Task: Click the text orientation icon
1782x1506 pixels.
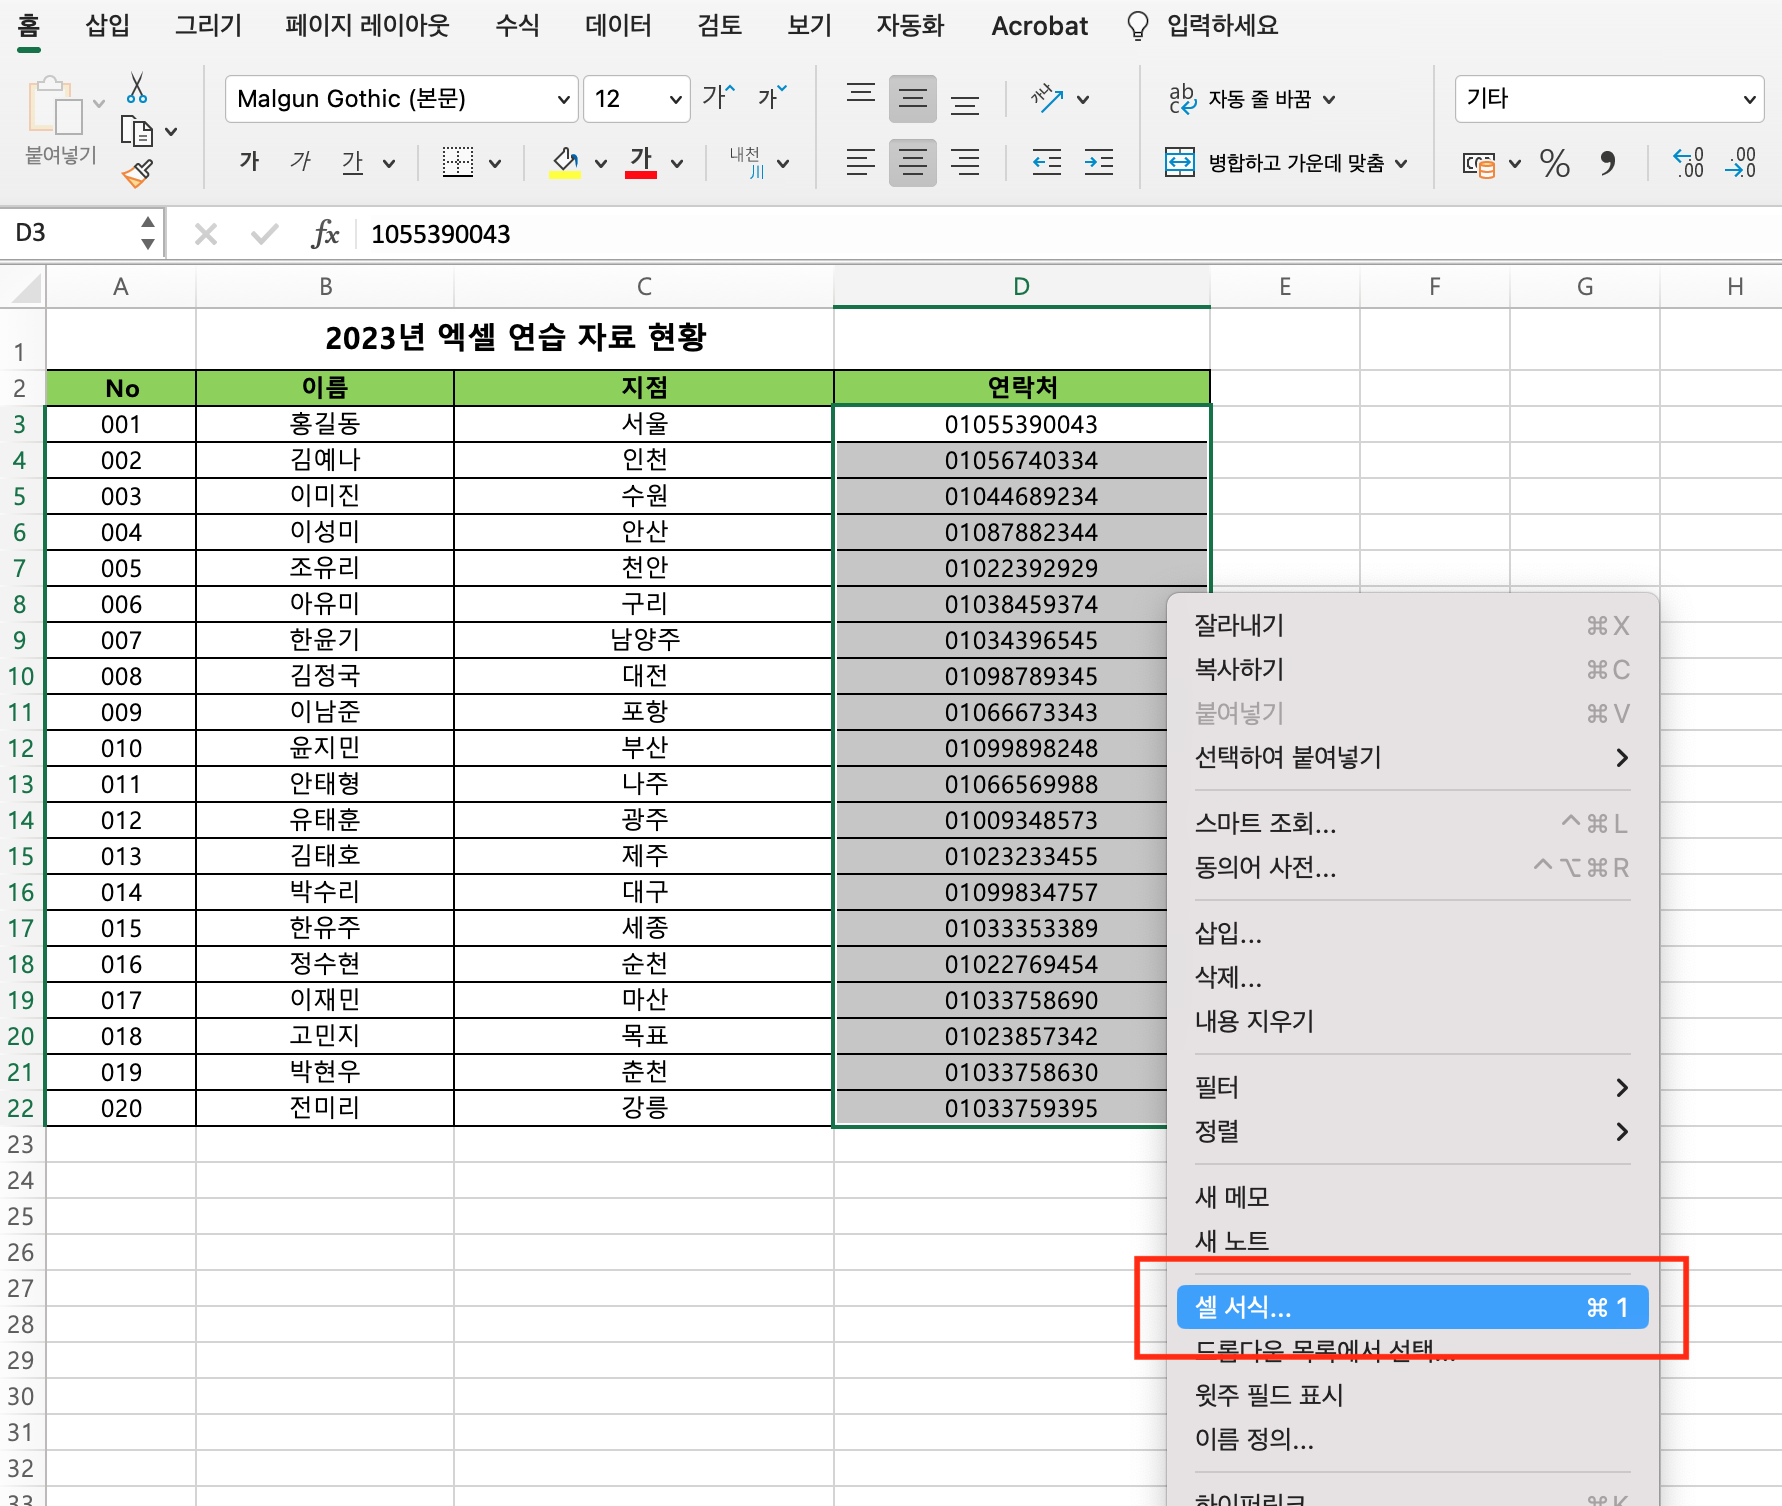Action: 1047,98
